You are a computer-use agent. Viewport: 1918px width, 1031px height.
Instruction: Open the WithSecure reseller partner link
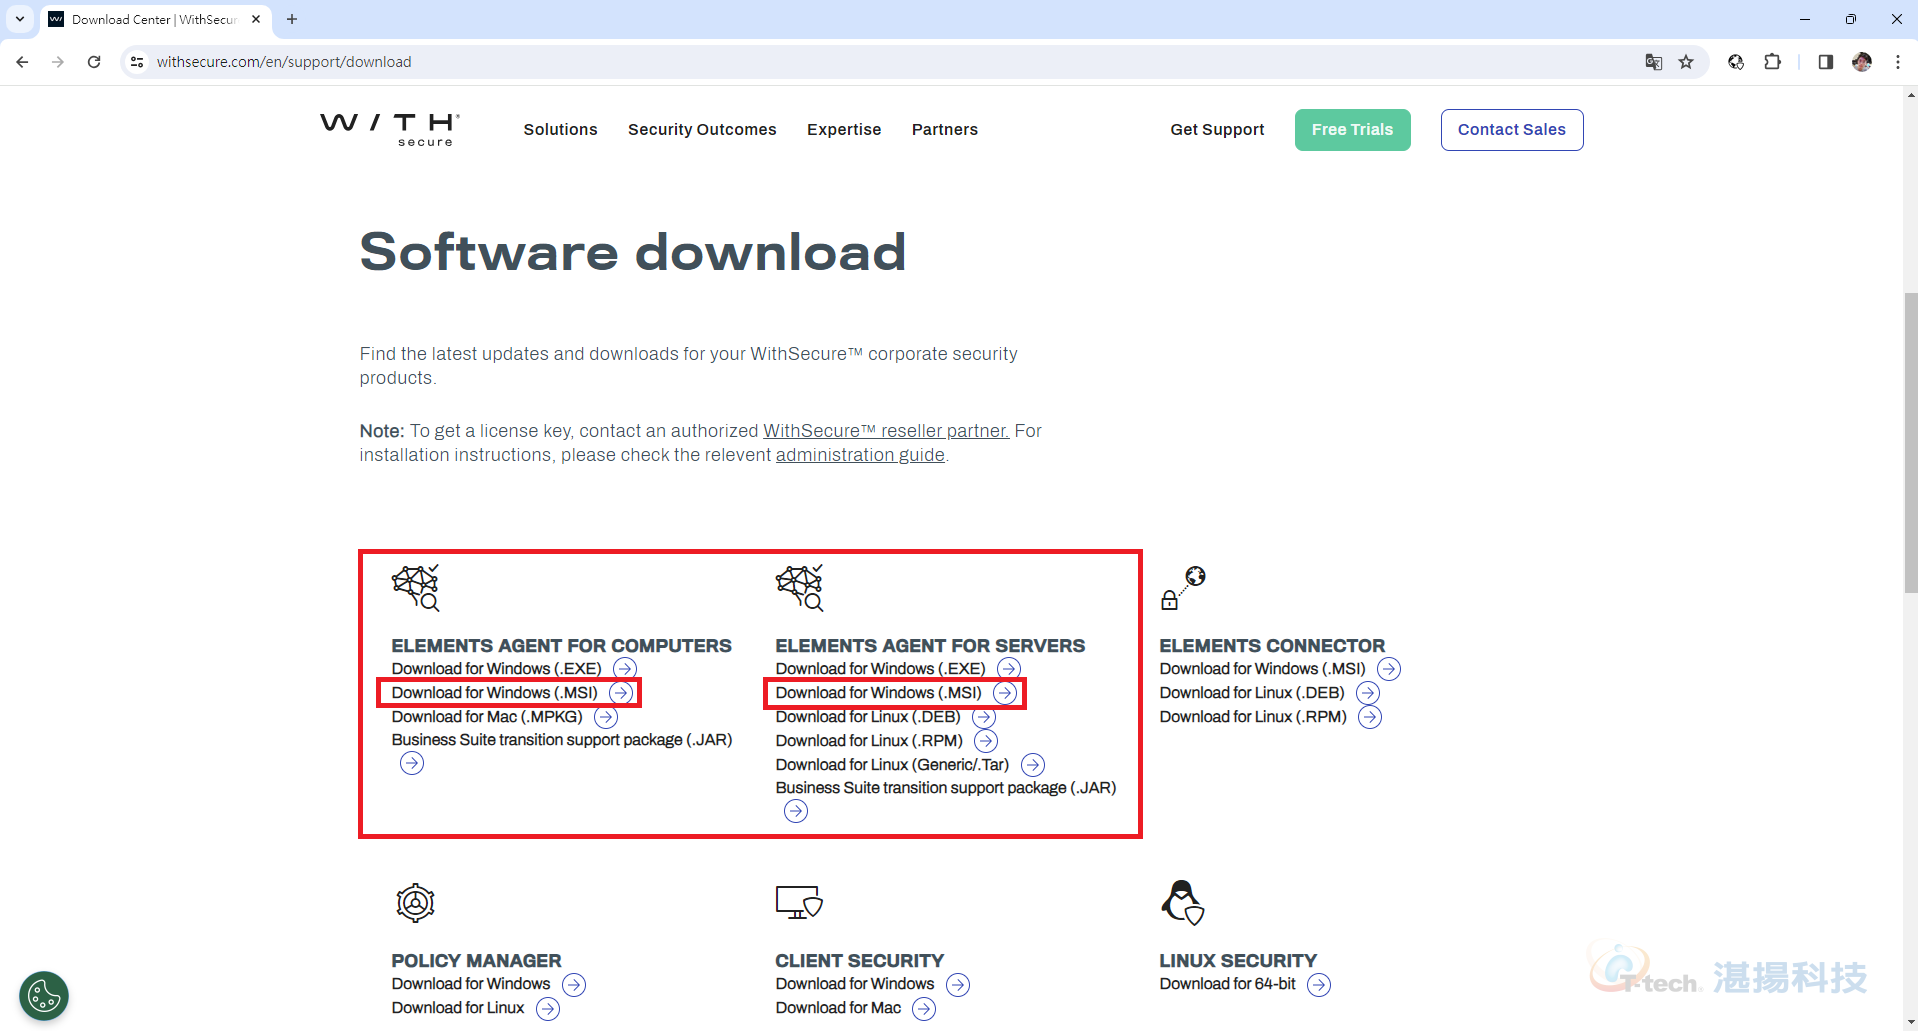click(x=886, y=431)
